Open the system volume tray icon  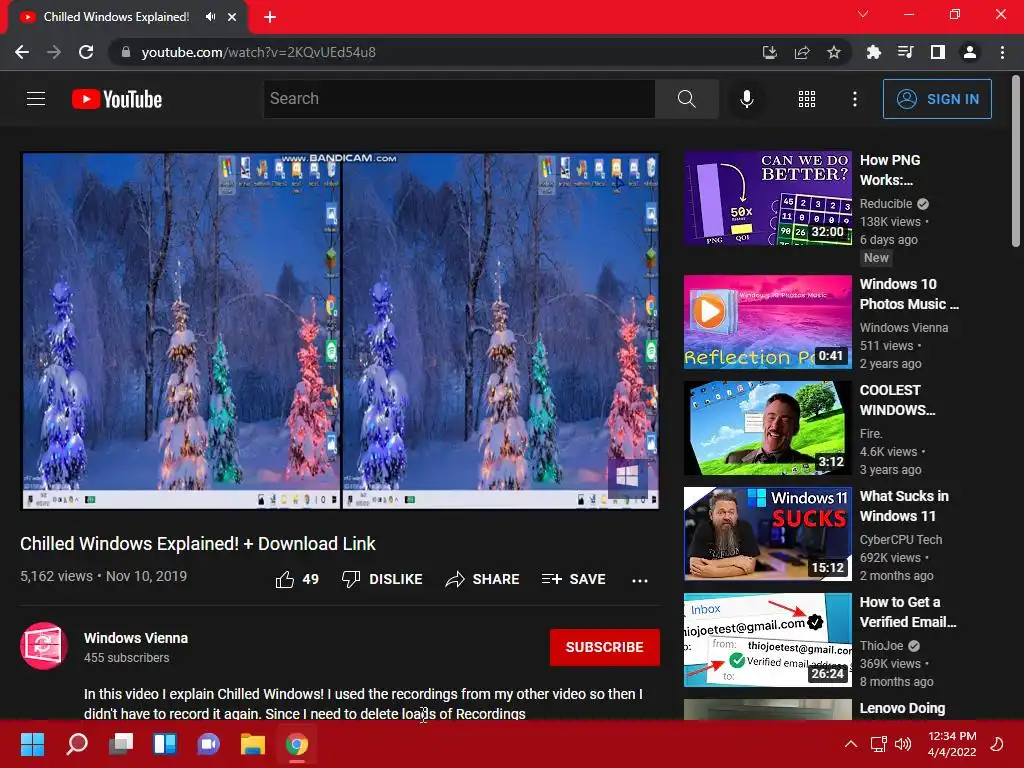(903, 744)
